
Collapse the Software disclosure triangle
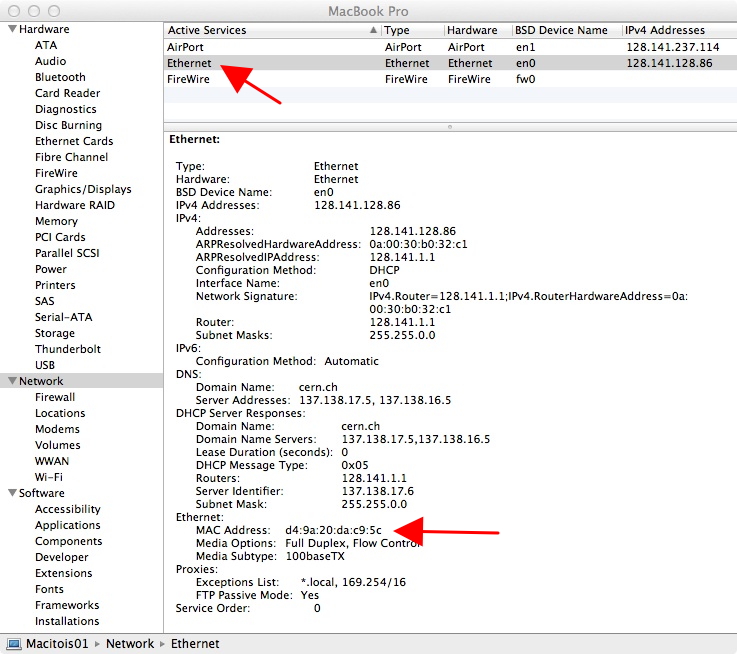(13, 493)
